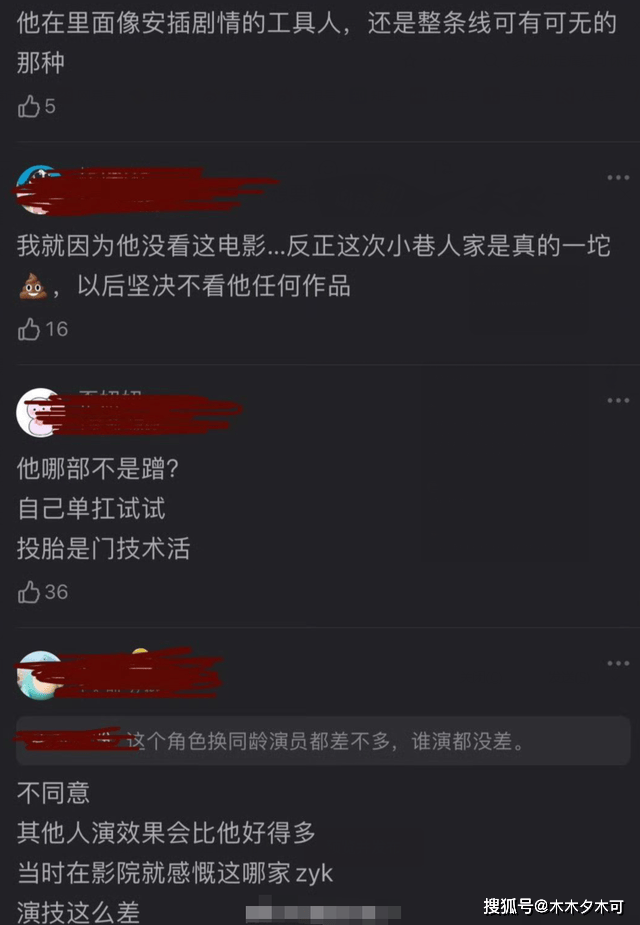Click the 搜狐号@木木夕木可 watermark
Screen dimensions: 640x925
click(x=554, y=906)
